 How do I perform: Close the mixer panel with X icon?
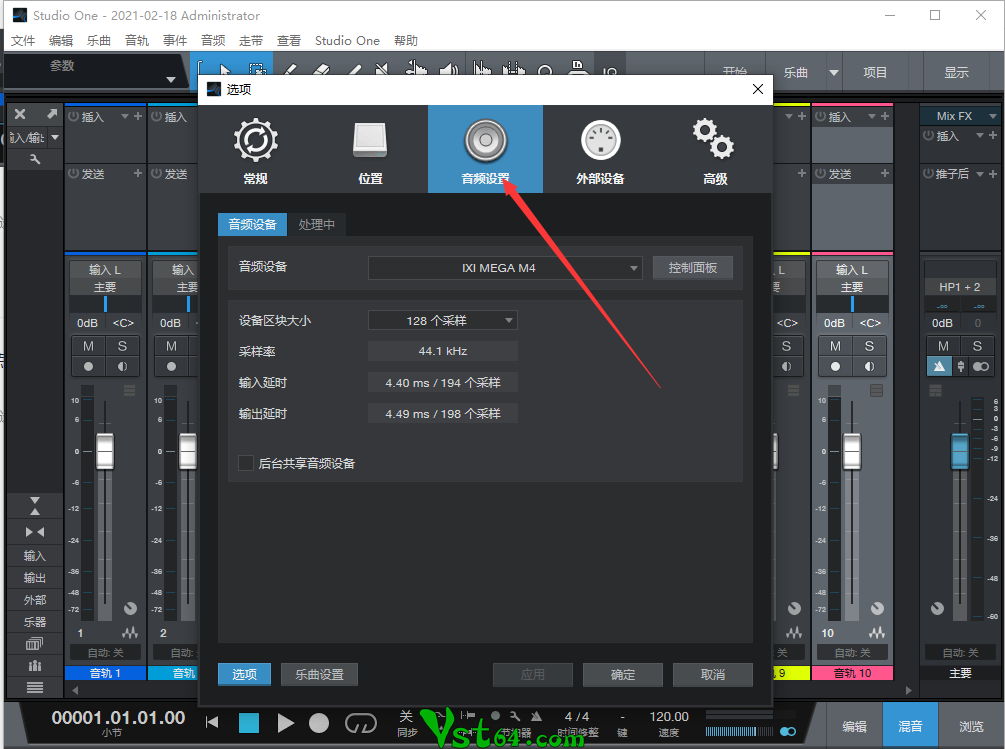click(20, 114)
